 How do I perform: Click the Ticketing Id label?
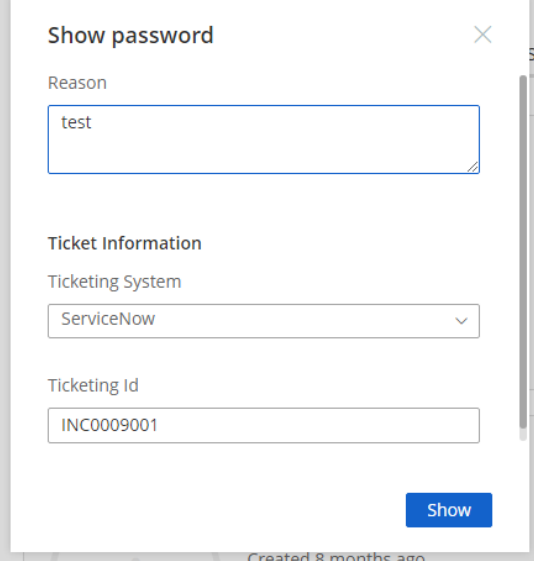click(x=93, y=386)
